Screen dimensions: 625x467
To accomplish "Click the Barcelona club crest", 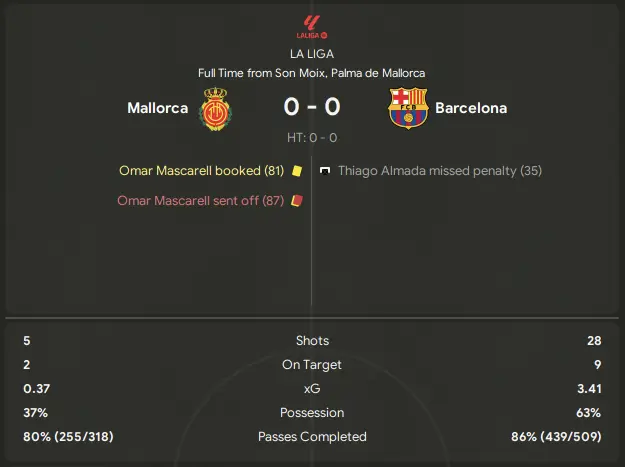I will pyautogui.click(x=408, y=108).
